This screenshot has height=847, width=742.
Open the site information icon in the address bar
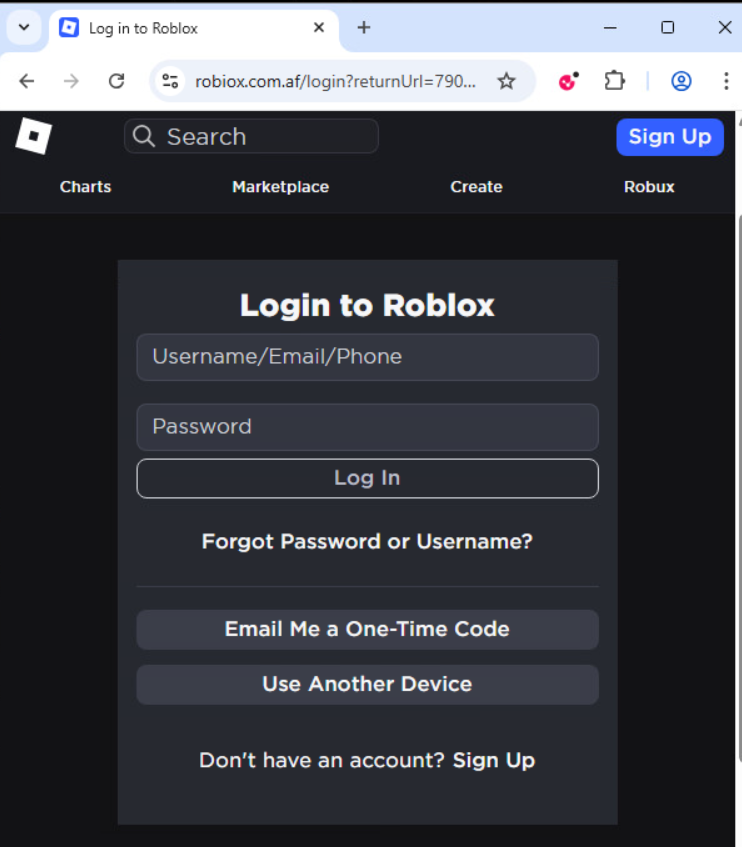170,81
